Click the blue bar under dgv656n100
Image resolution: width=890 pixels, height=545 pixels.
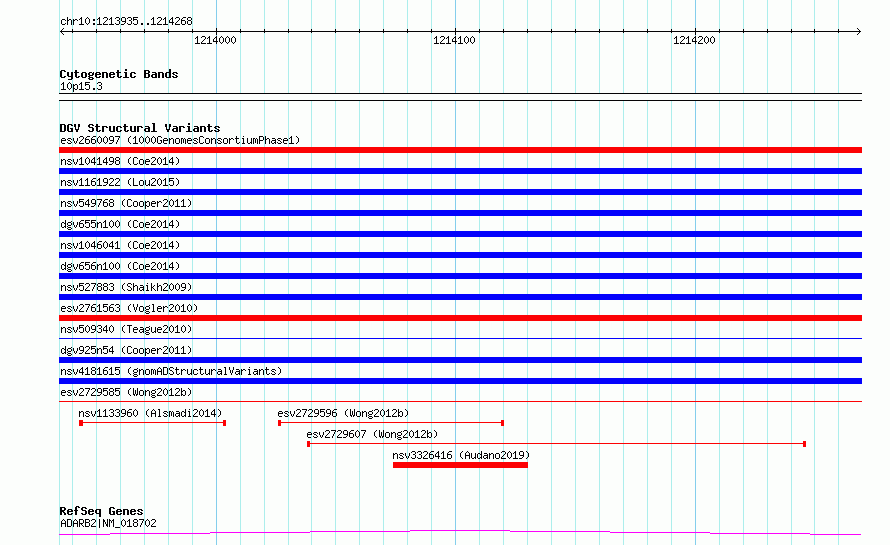point(460,276)
